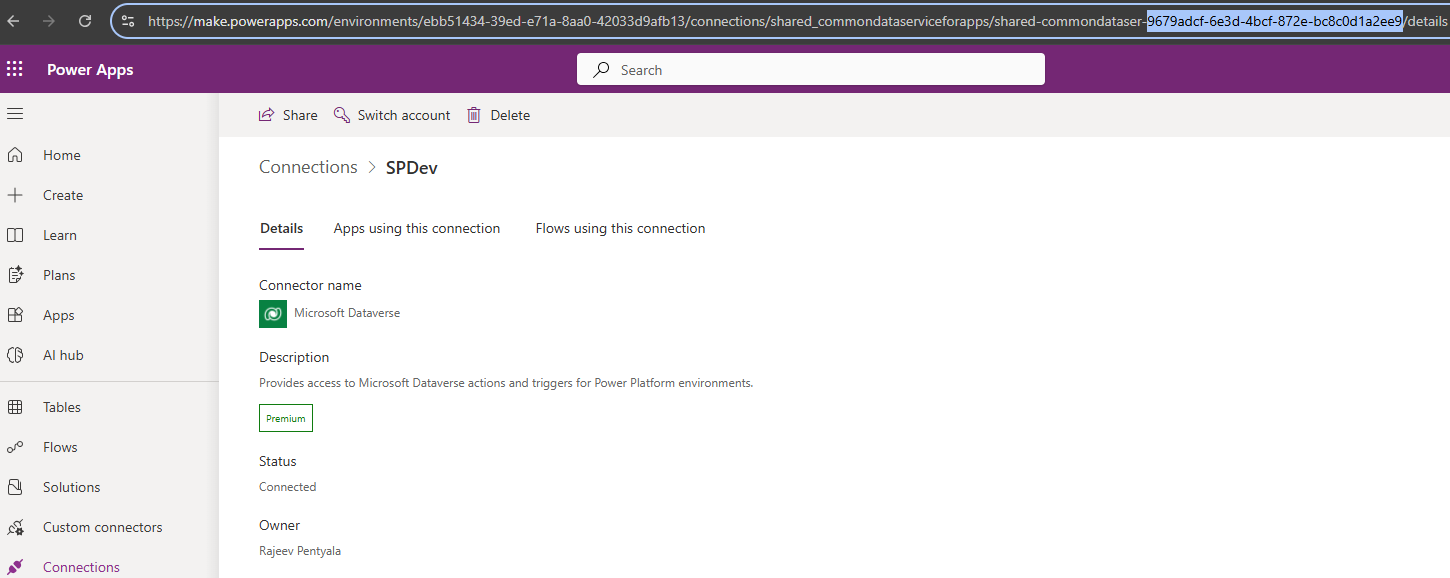Screen dimensions: 1450x578
Task: Click the Microsoft Dataverse connector icon
Action: coord(273,313)
